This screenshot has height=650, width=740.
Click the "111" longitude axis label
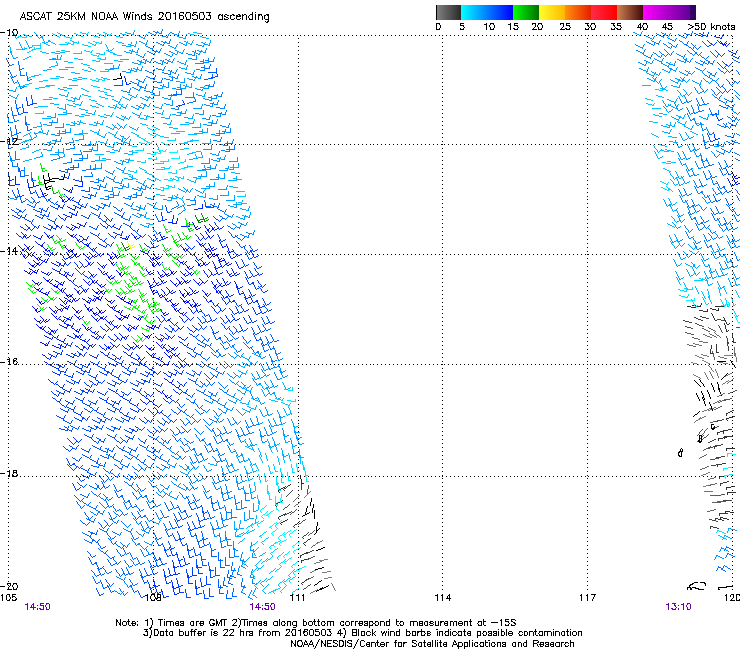pos(297,598)
